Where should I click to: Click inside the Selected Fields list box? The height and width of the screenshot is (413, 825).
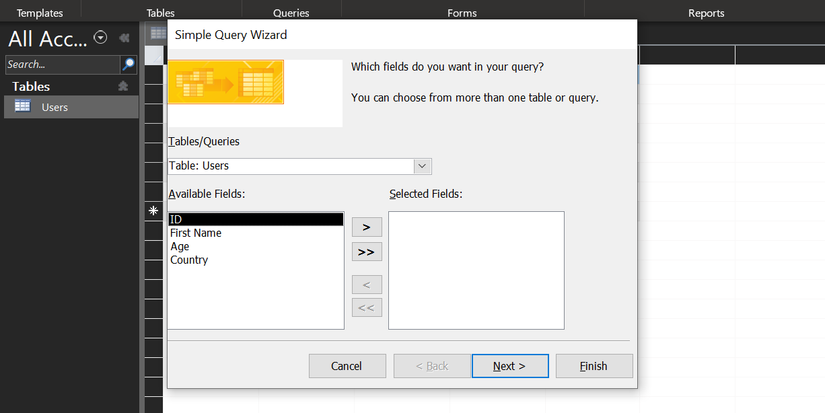tap(476, 270)
